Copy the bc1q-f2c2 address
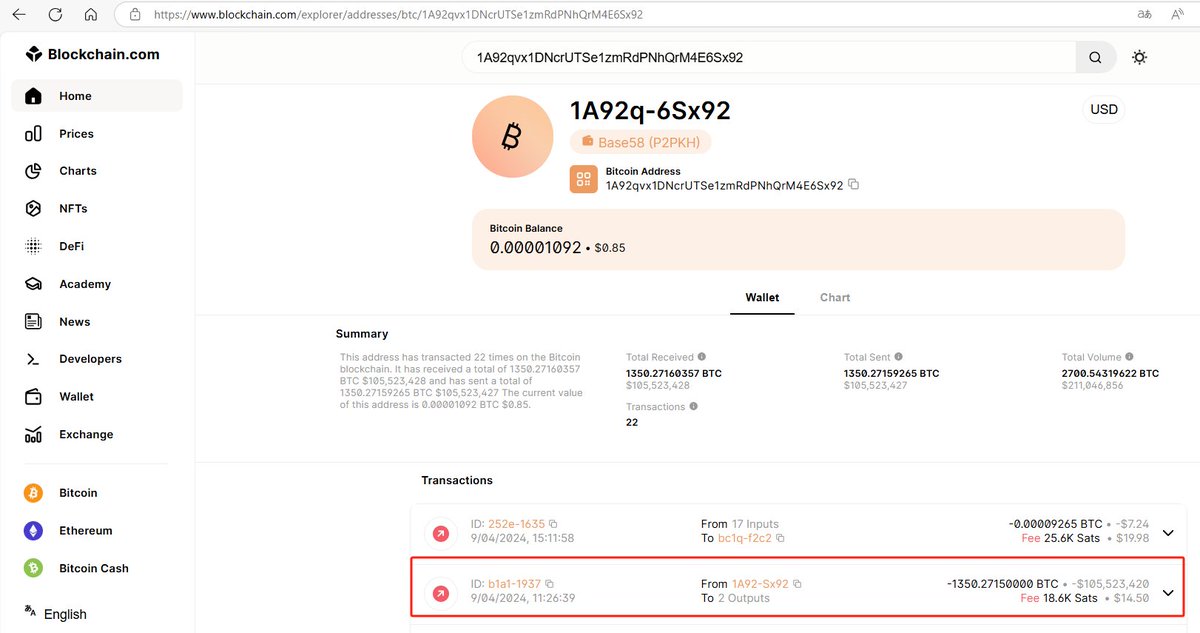Image resolution: width=1200 pixels, height=633 pixels. pyautogui.click(x=780, y=538)
